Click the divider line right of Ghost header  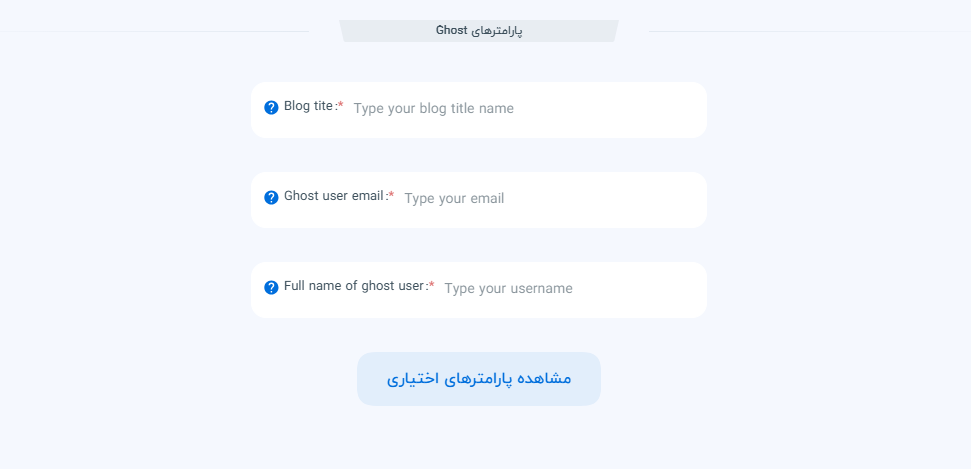click(808, 31)
